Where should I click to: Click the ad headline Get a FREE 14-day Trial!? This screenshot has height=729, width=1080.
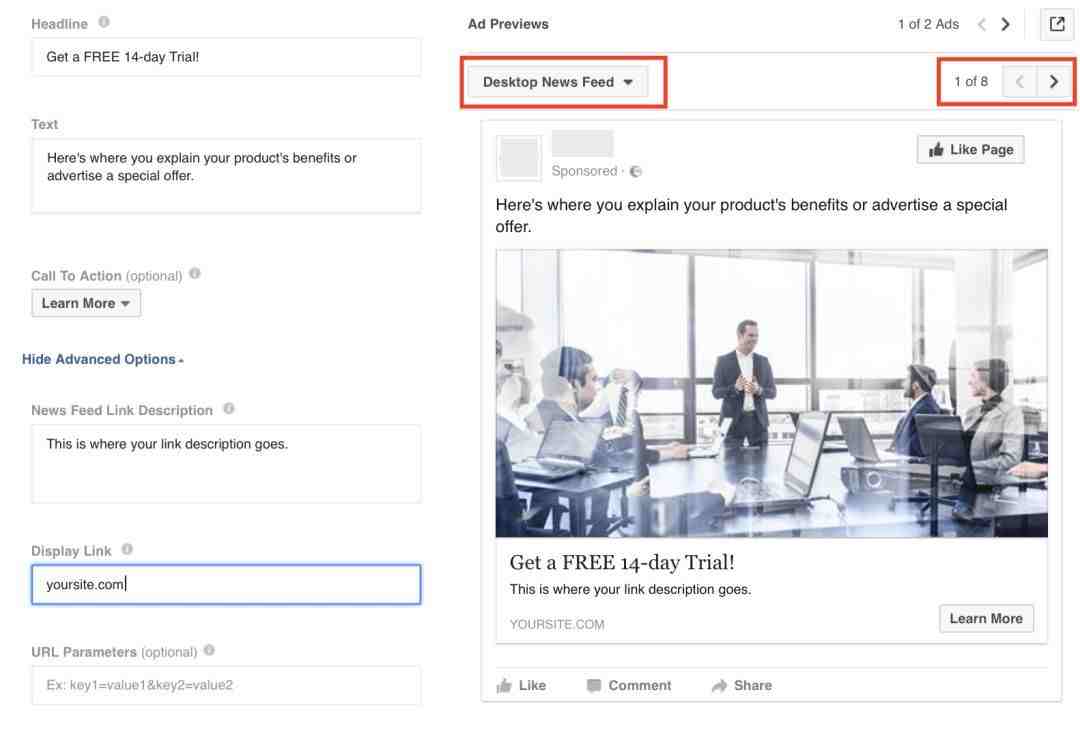[x=622, y=562]
